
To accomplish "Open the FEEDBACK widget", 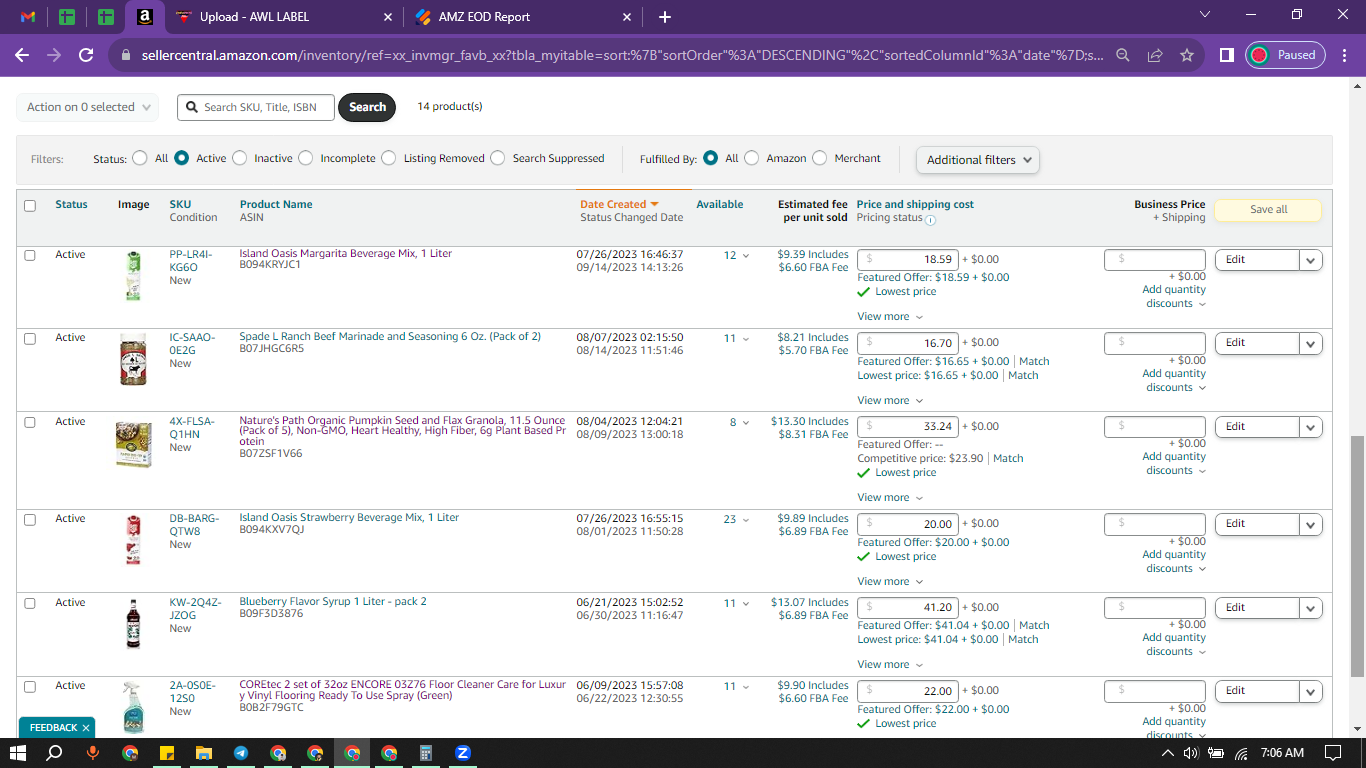I will click(x=54, y=728).
